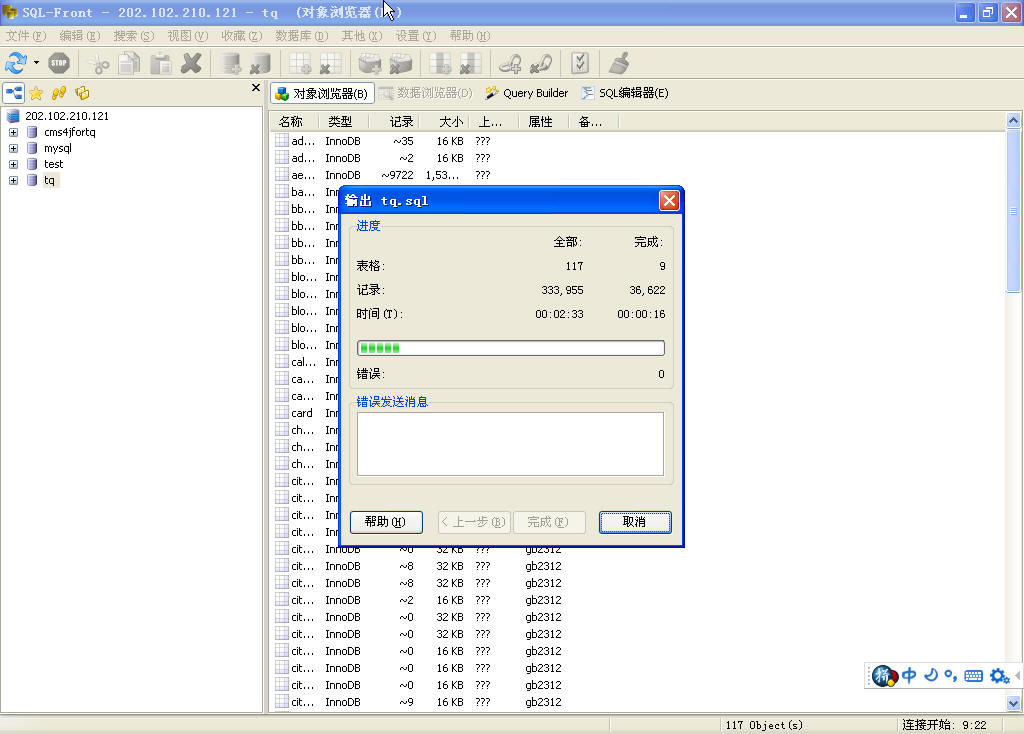This screenshot has height=734, width=1024.
Task: Click the 完成(F) button
Action: coord(549,522)
